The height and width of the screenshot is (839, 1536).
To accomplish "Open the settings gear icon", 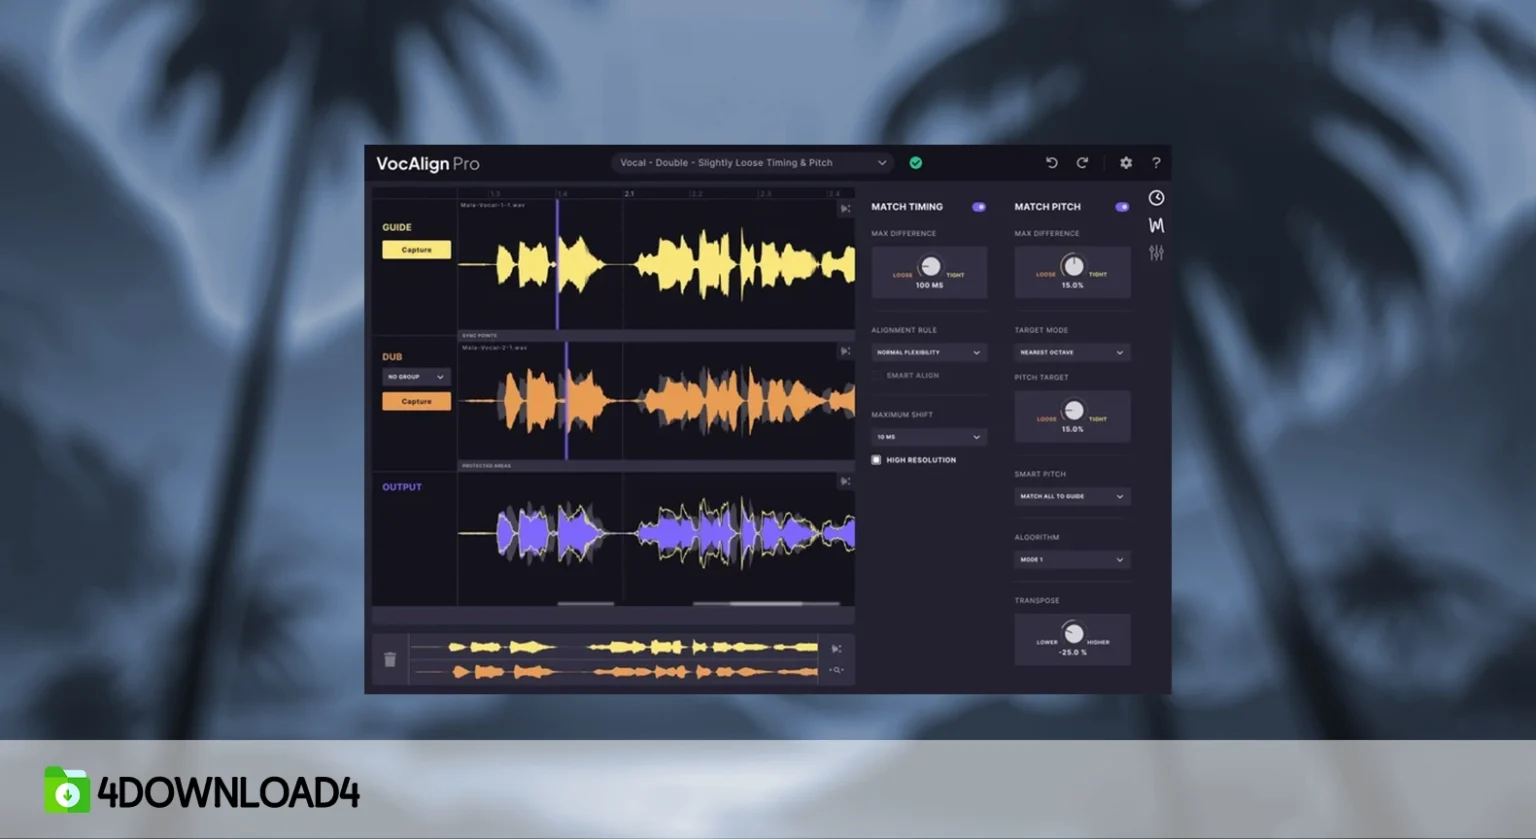I will pyautogui.click(x=1126, y=163).
